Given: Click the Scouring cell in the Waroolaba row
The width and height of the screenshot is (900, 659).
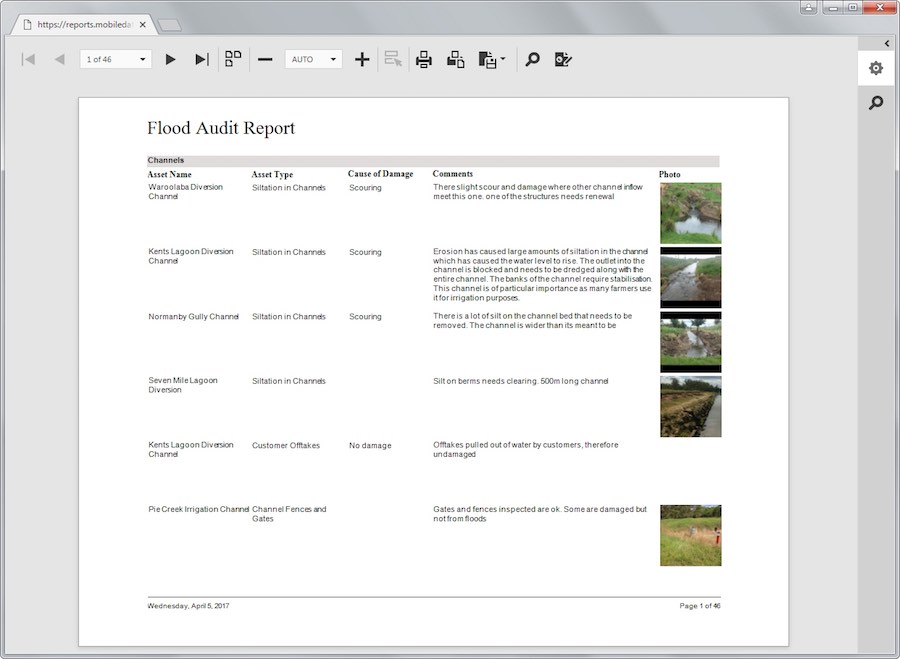Looking at the screenshot, I should [365, 188].
